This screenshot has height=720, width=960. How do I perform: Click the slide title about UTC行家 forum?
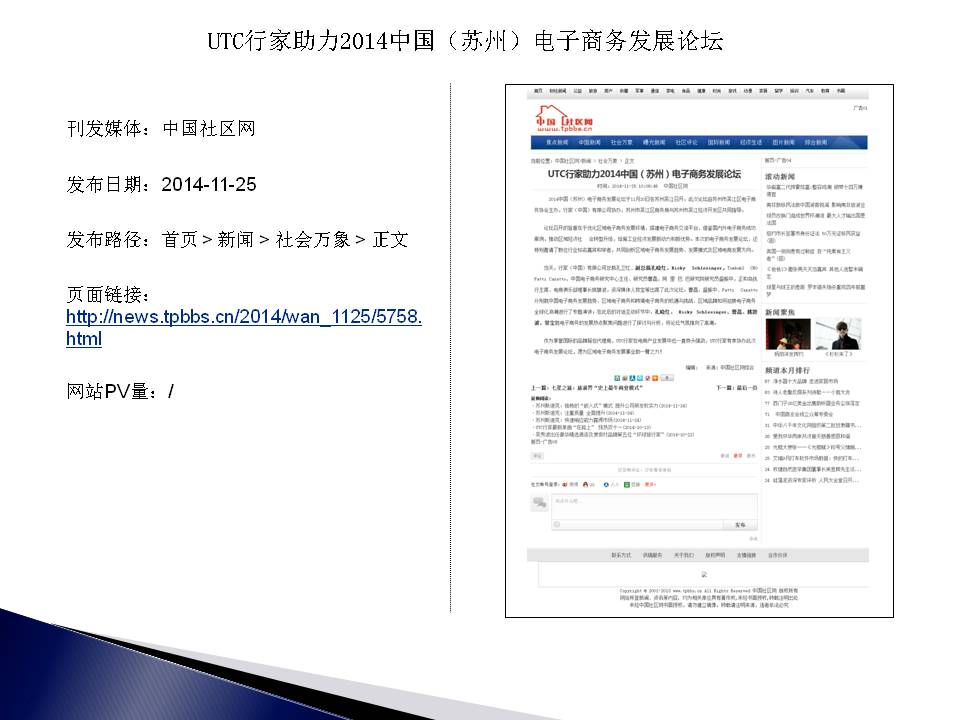(x=465, y=41)
